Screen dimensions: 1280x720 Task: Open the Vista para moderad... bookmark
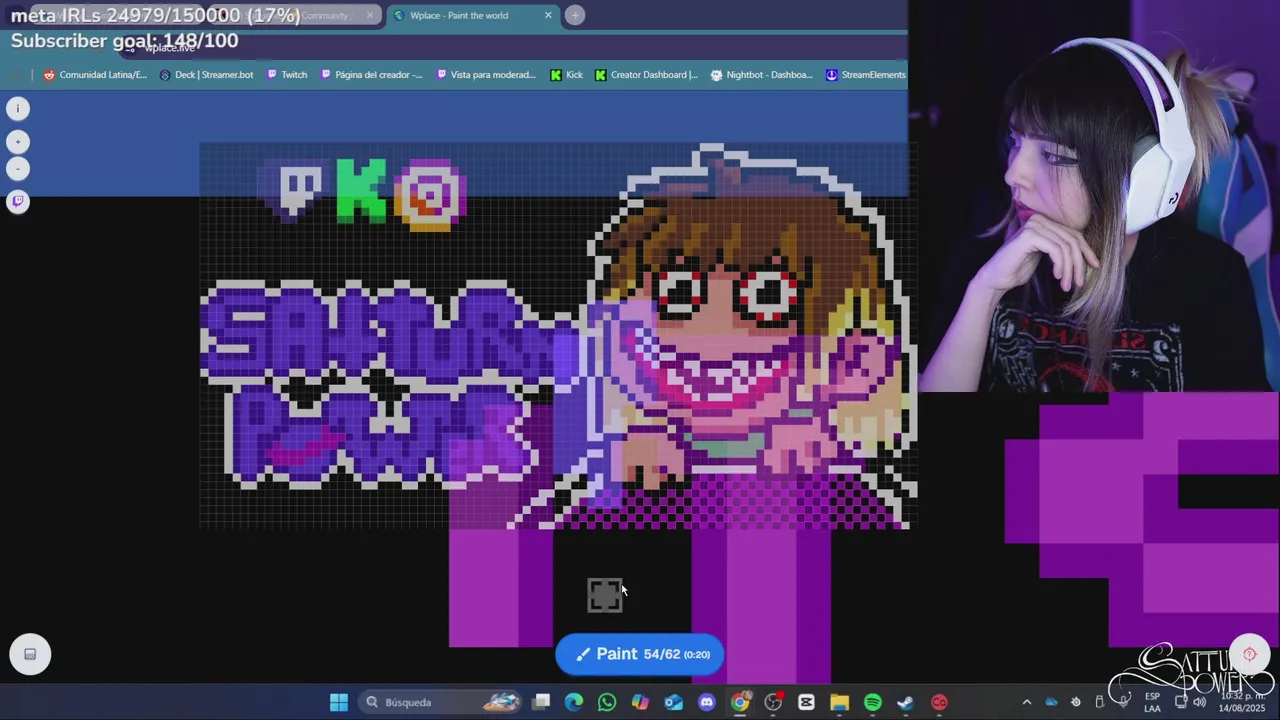(x=486, y=74)
